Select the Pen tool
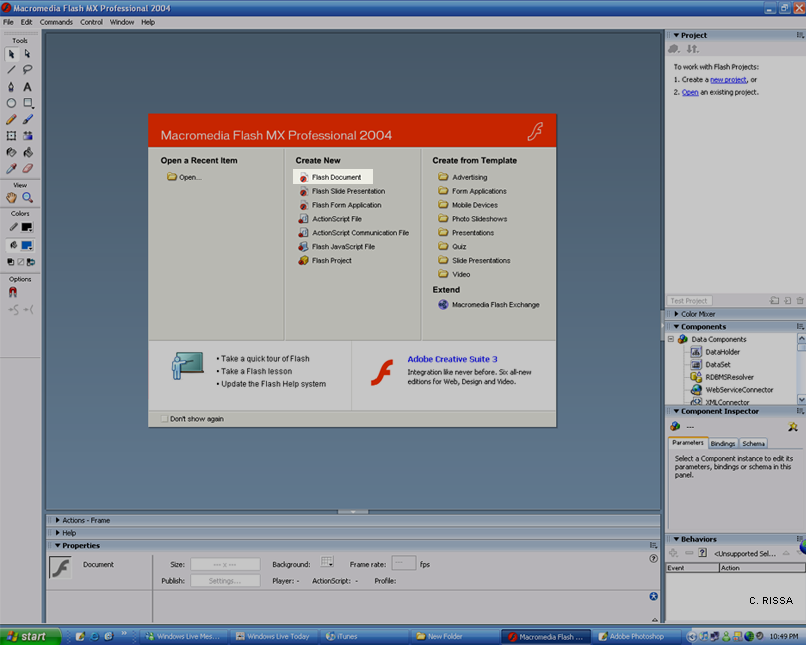 pos(11,87)
